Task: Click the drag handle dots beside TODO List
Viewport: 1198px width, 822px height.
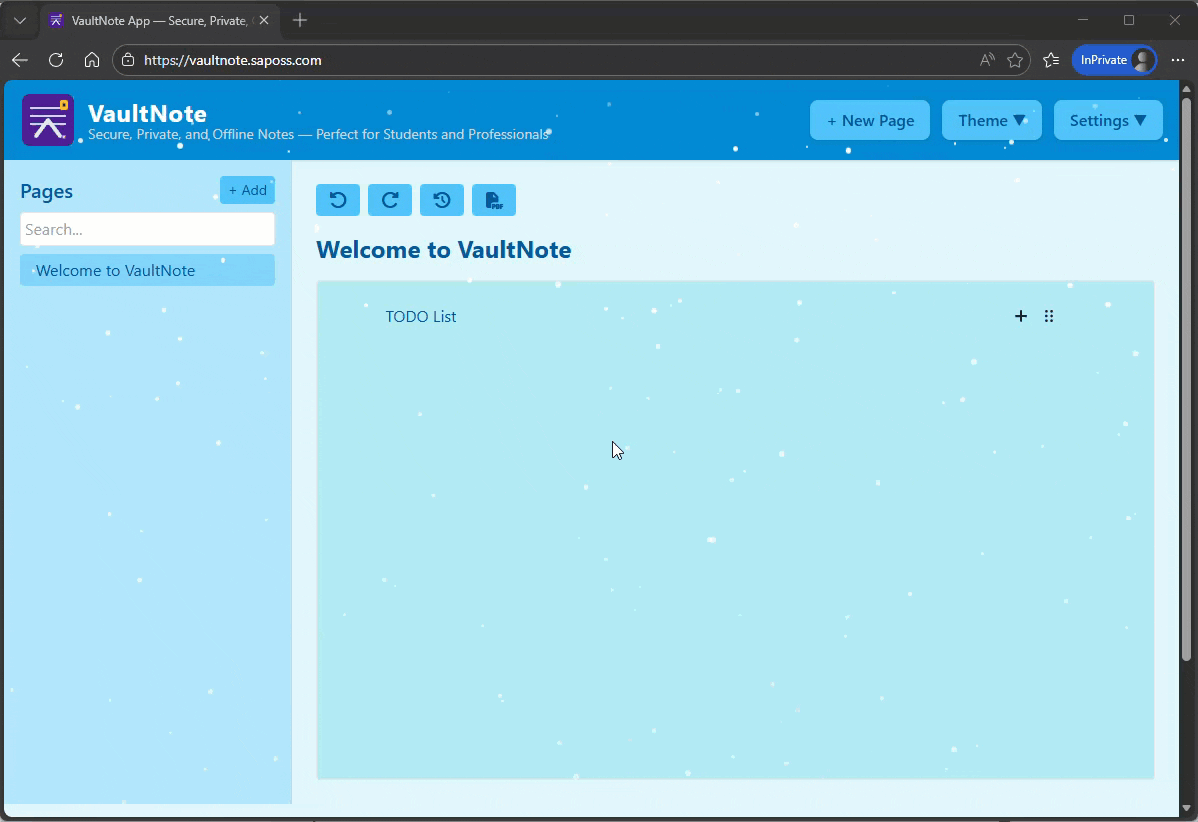Action: [1049, 316]
